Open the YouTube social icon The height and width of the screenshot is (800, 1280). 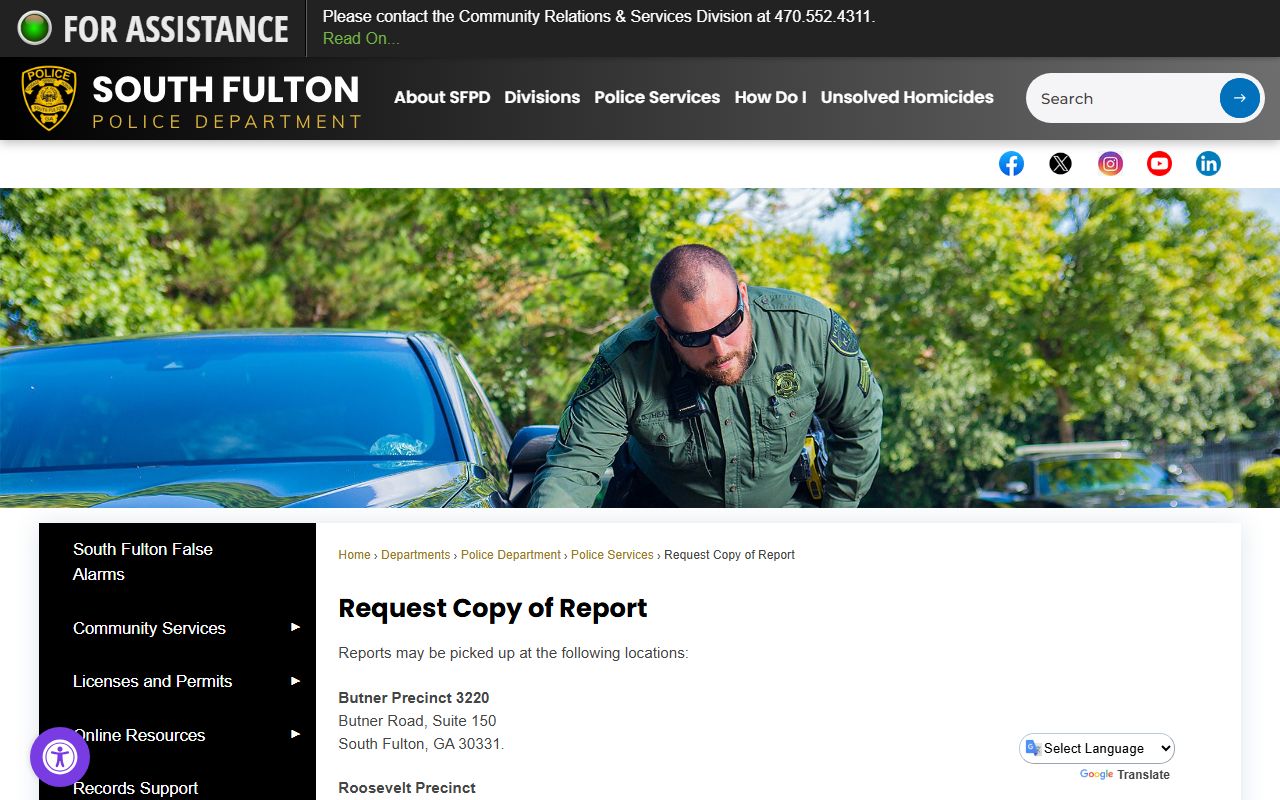tap(1159, 164)
